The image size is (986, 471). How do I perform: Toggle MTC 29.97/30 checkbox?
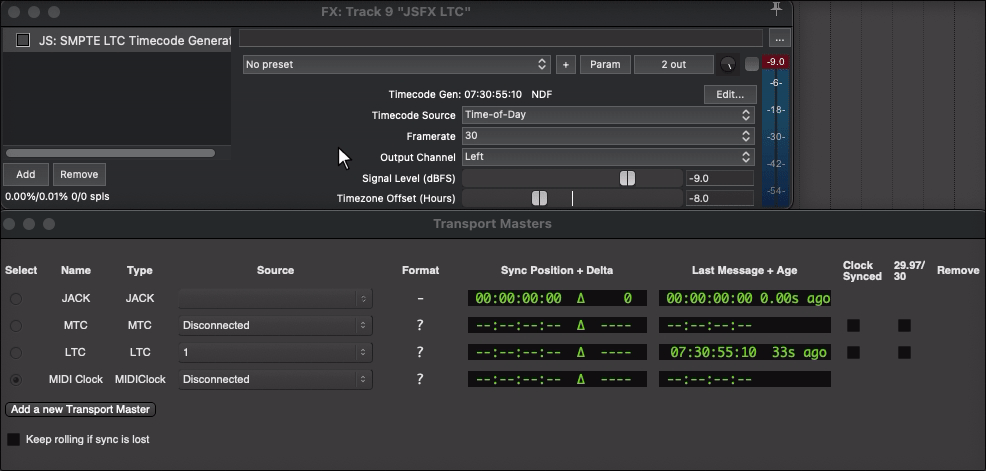pos(904,326)
